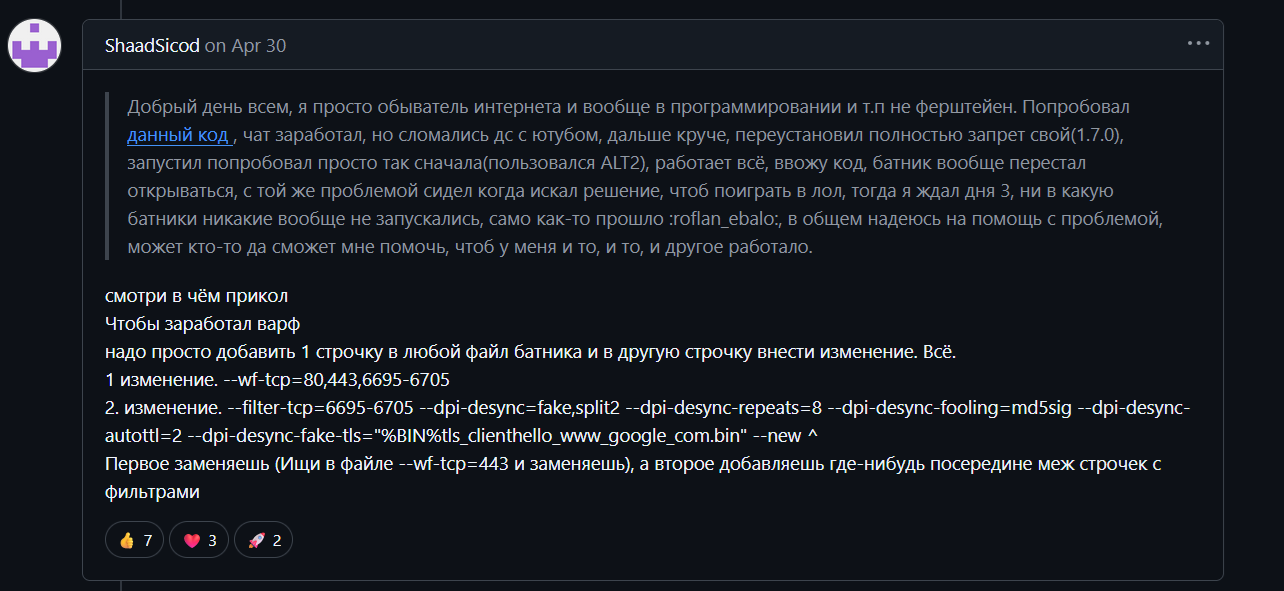Toggle the rocket reaction with 2 votes
The height and width of the screenshot is (591, 1284).
point(263,540)
